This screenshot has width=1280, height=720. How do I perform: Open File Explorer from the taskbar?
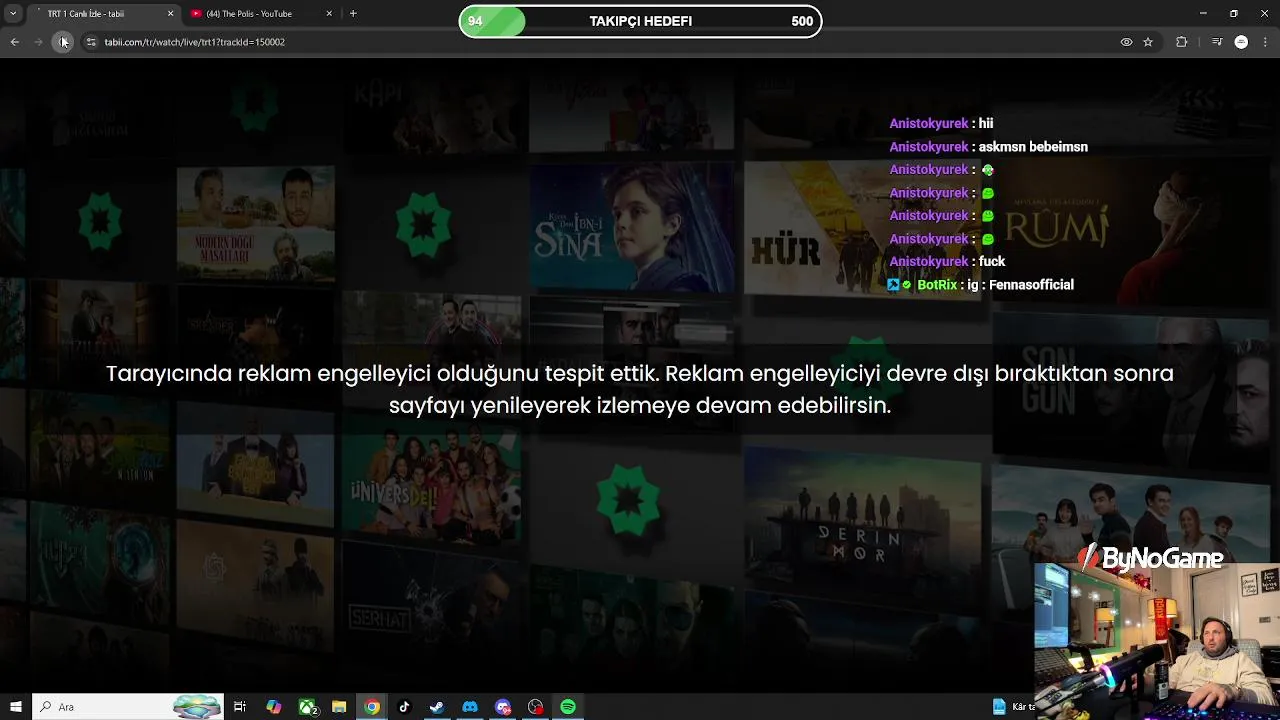[x=339, y=707]
